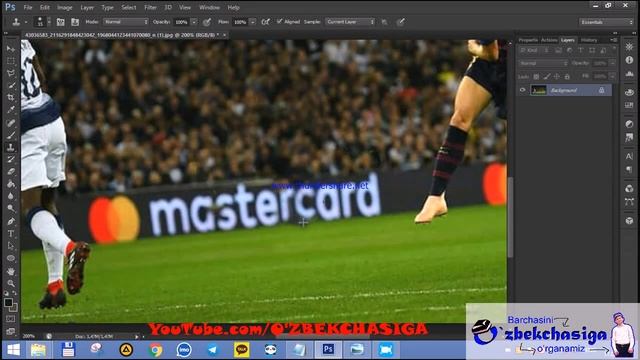Open the Opacity dropdown arrow in options bar

[194, 22]
